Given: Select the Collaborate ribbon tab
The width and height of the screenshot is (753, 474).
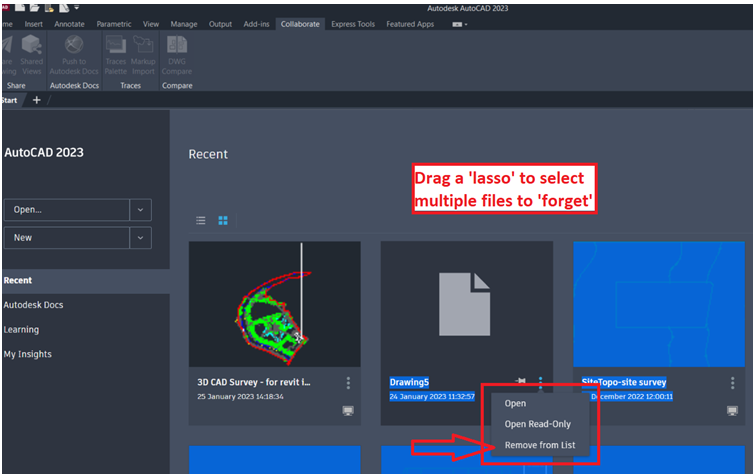Looking at the screenshot, I should pos(300,24).
